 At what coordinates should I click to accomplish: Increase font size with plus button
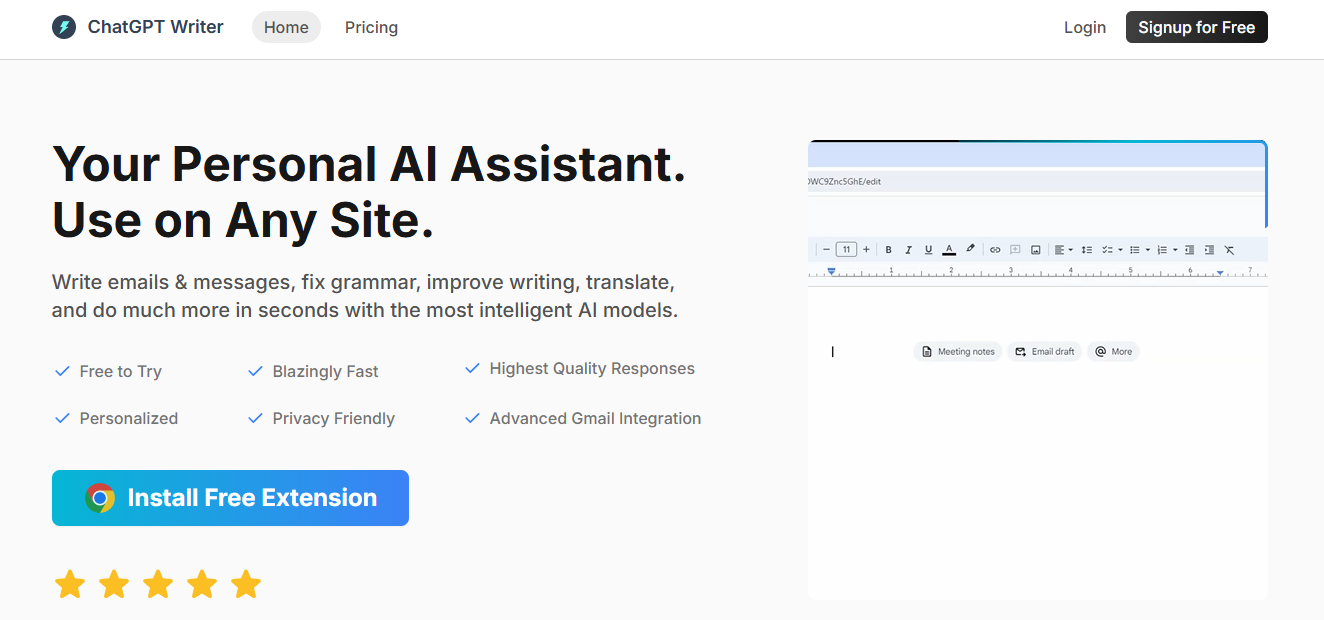pos(866,250)
